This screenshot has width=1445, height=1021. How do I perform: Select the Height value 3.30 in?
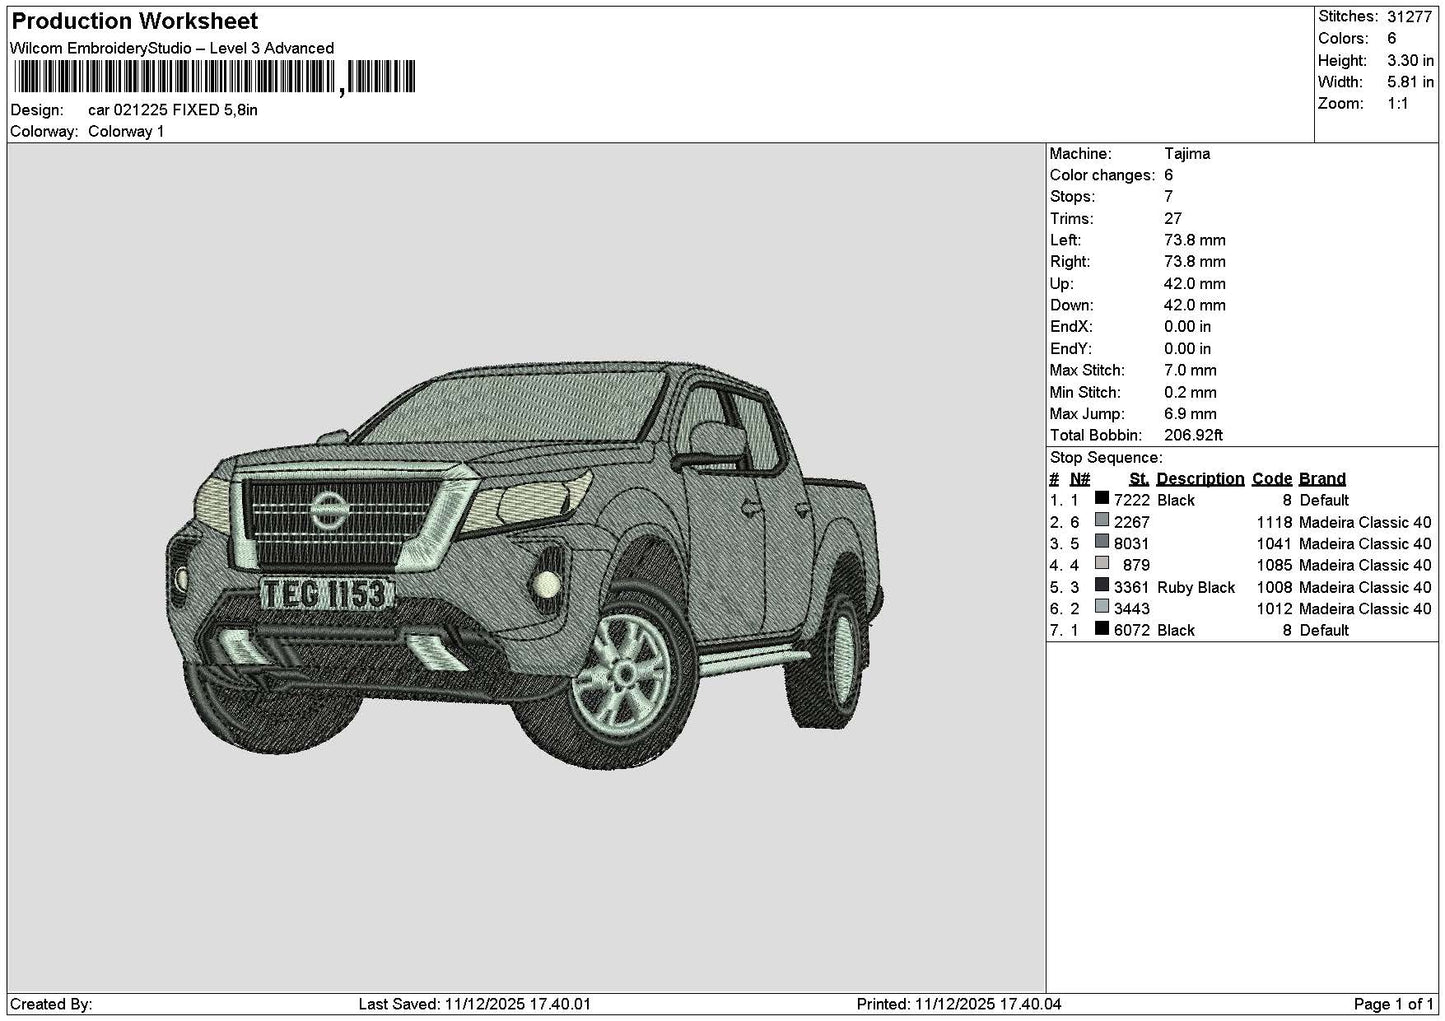pos(1411,61)
